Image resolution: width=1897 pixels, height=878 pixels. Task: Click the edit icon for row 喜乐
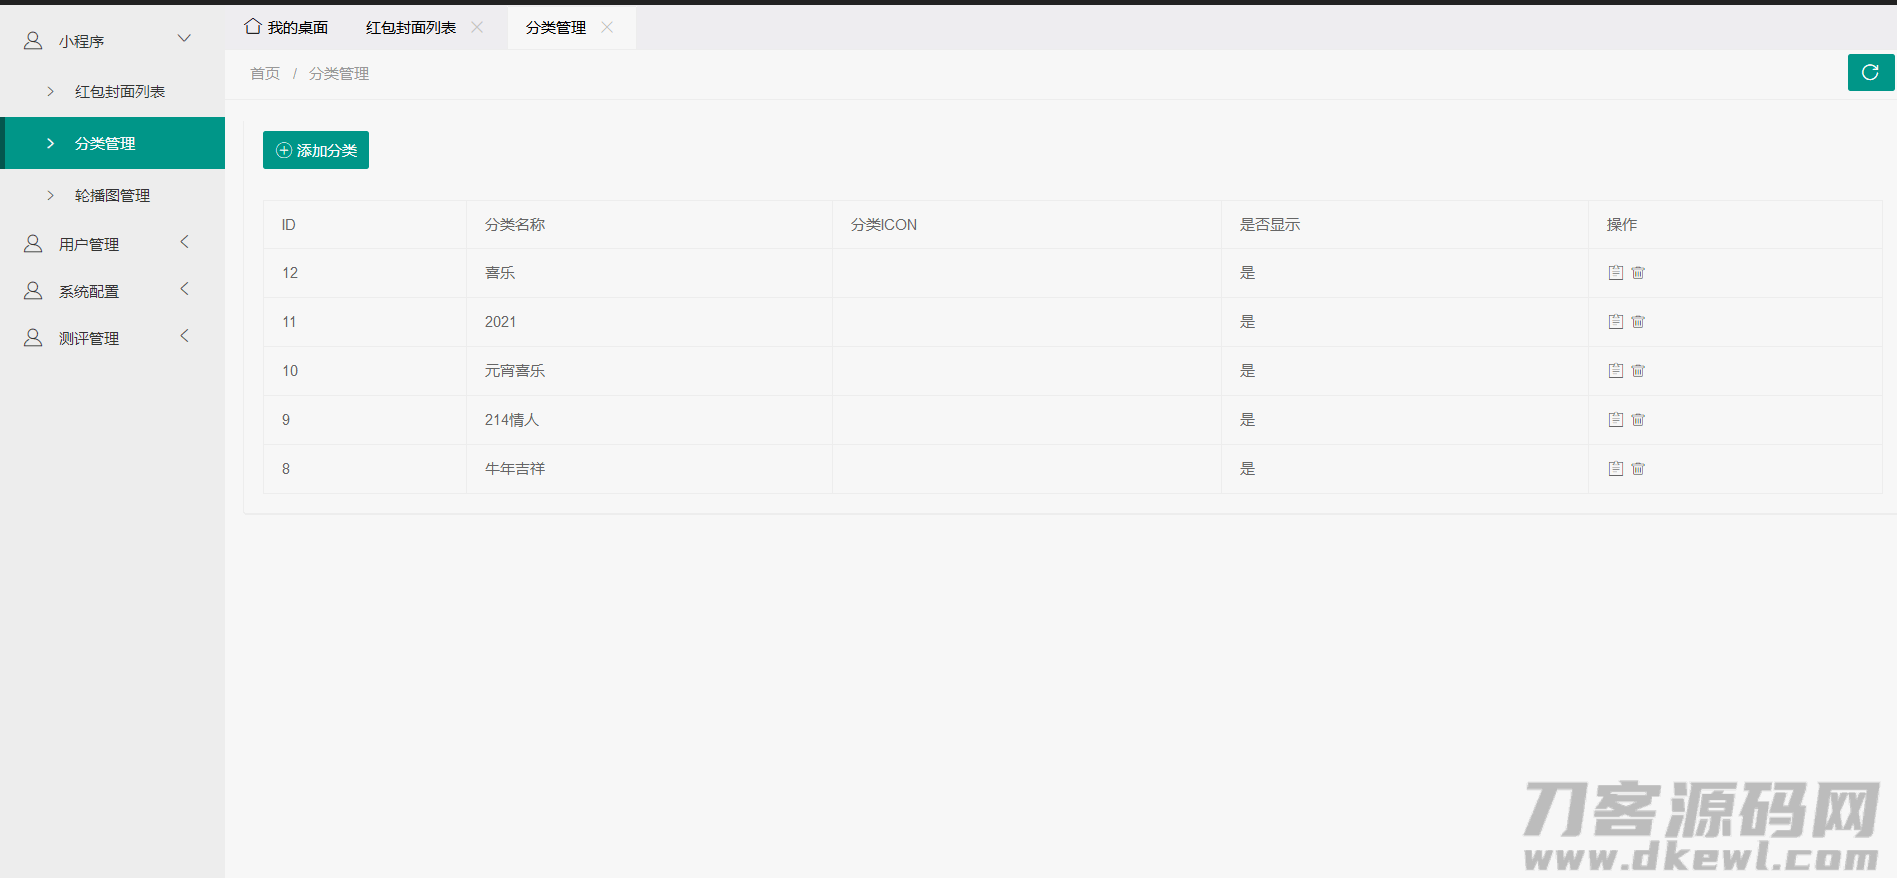pyautogui.click(x=1615, y=272)
